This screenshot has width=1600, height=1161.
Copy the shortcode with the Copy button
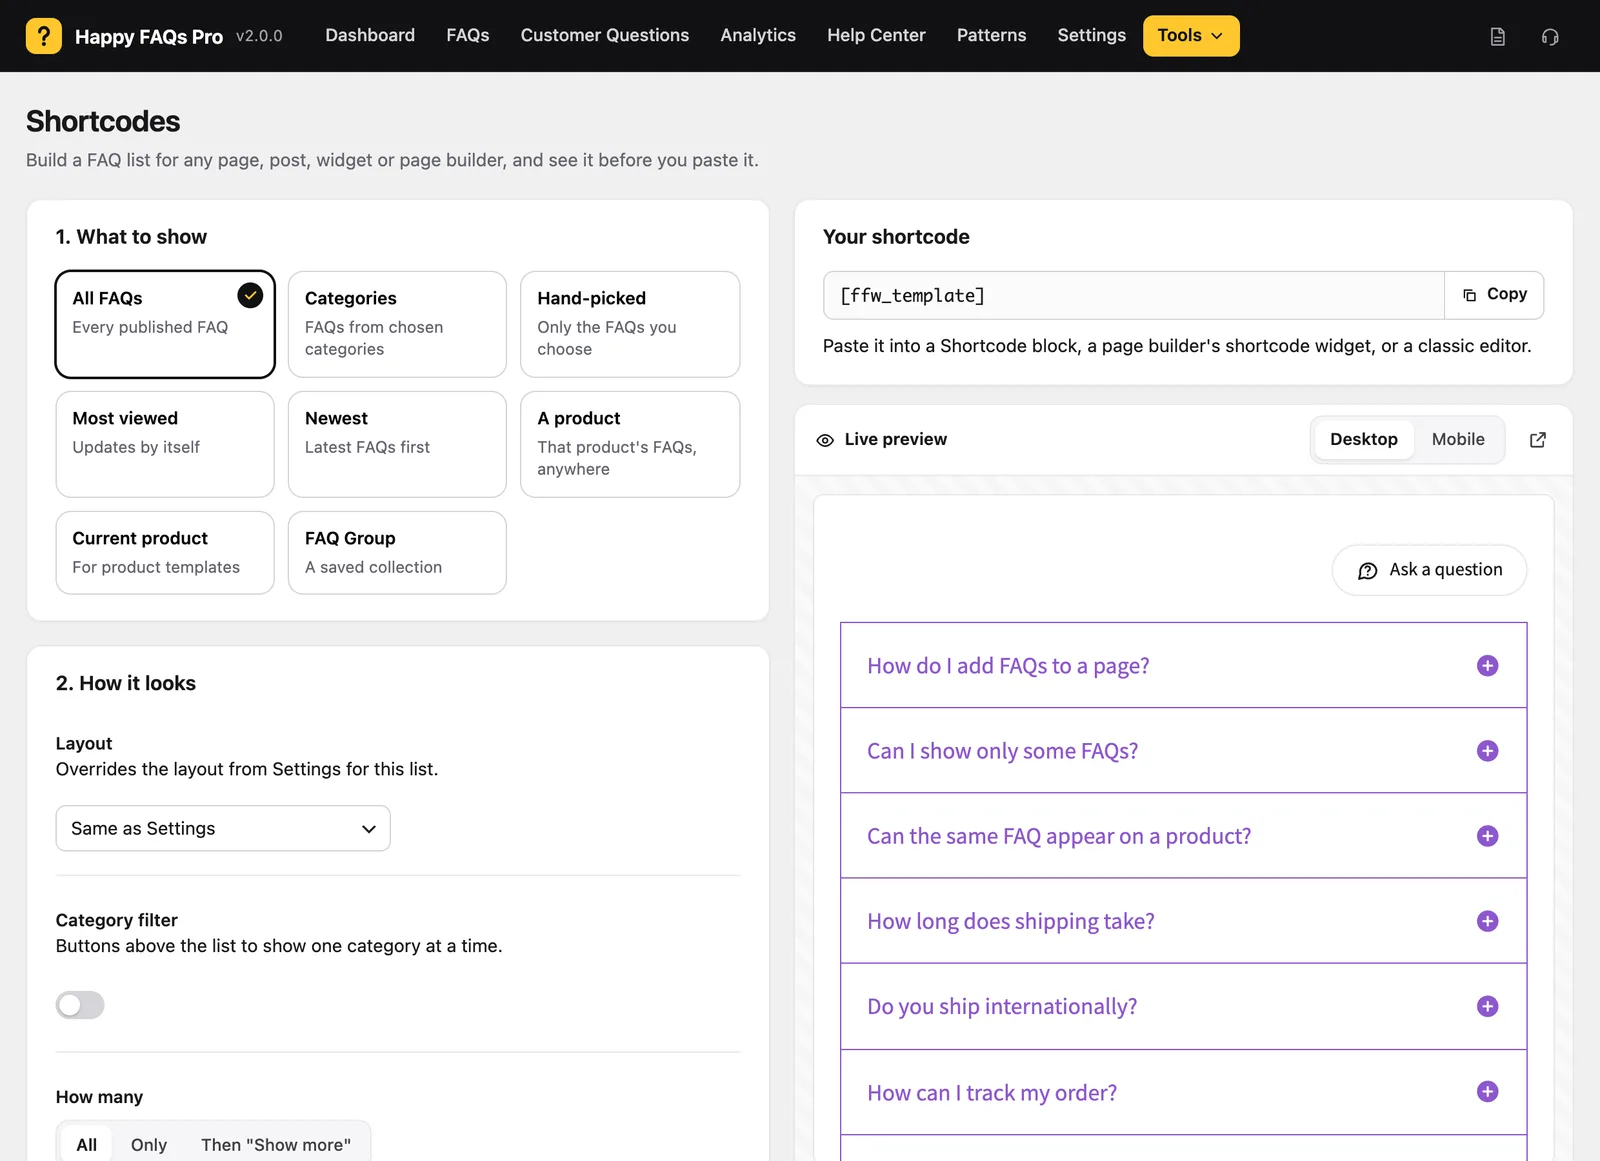point(1494,295)
